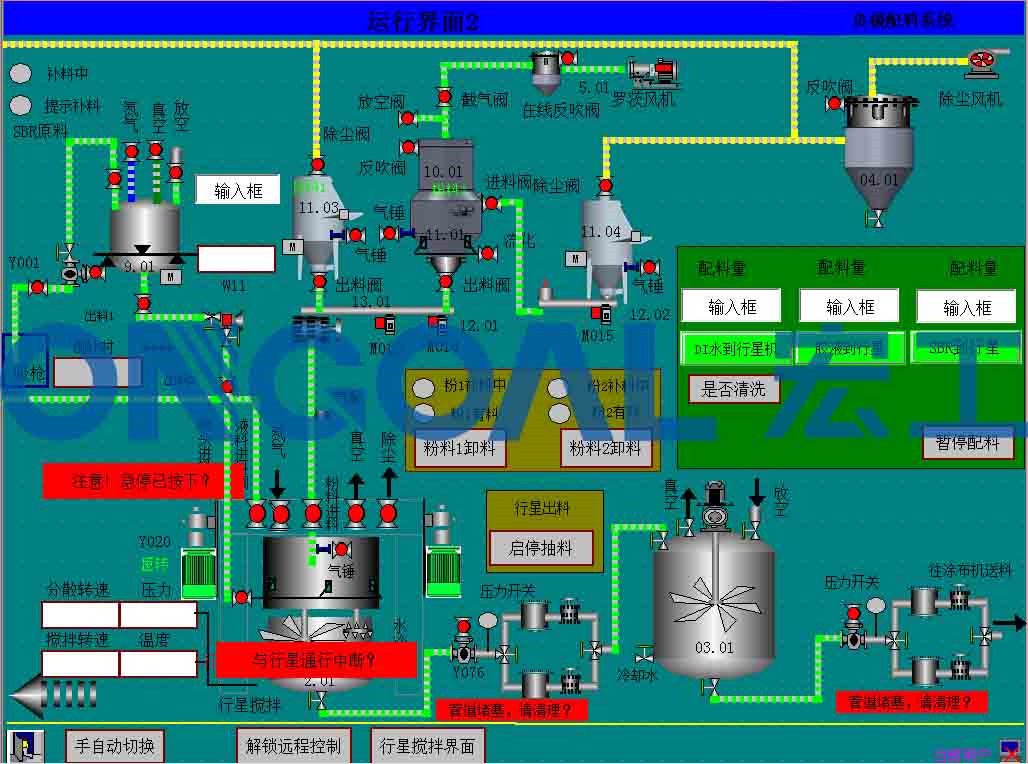The width and height of the screenshot is (1028, 764).
Task: Click the 分散转速 value field
Action: click(80, 614)
